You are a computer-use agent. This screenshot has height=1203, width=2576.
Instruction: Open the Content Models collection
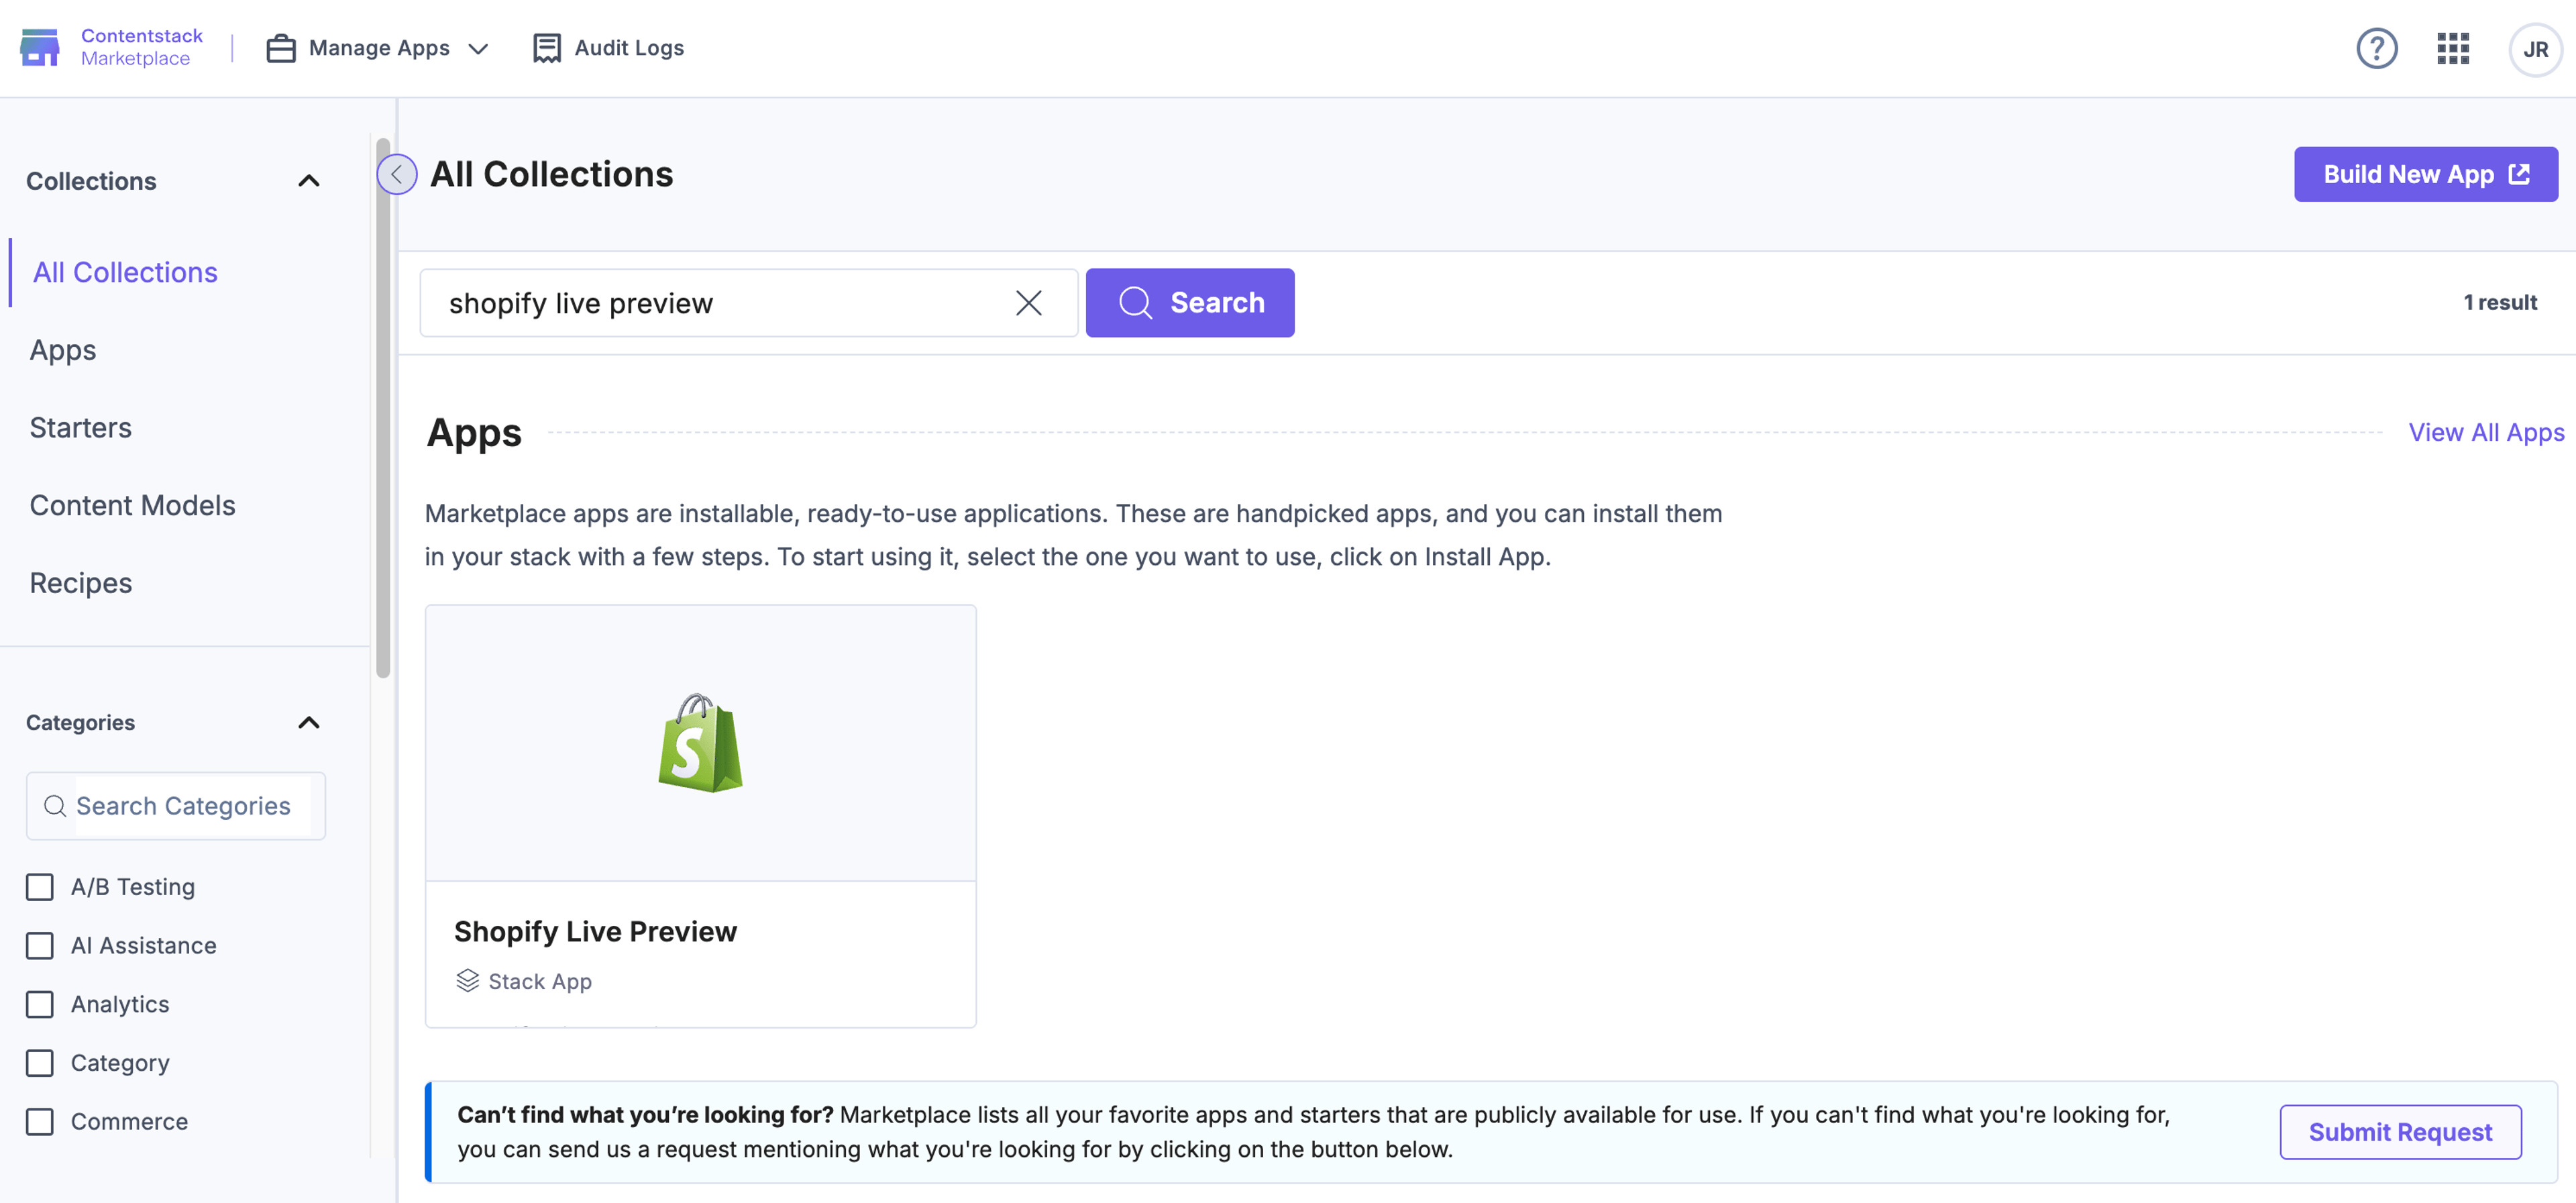coord(133,505)
